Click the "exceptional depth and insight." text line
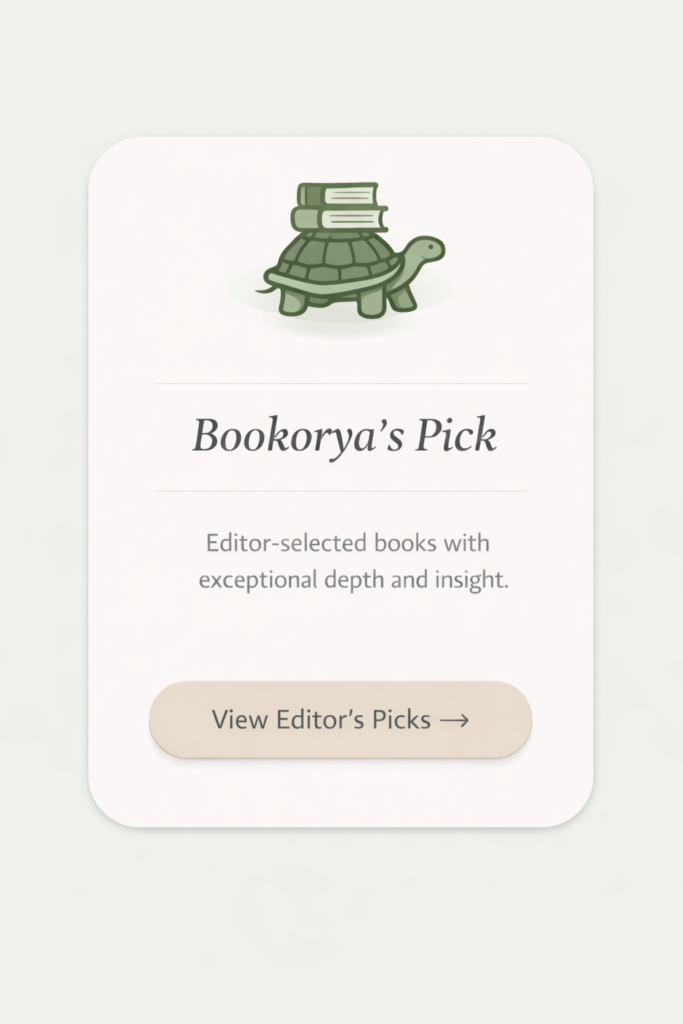 (x=353, y=580)
